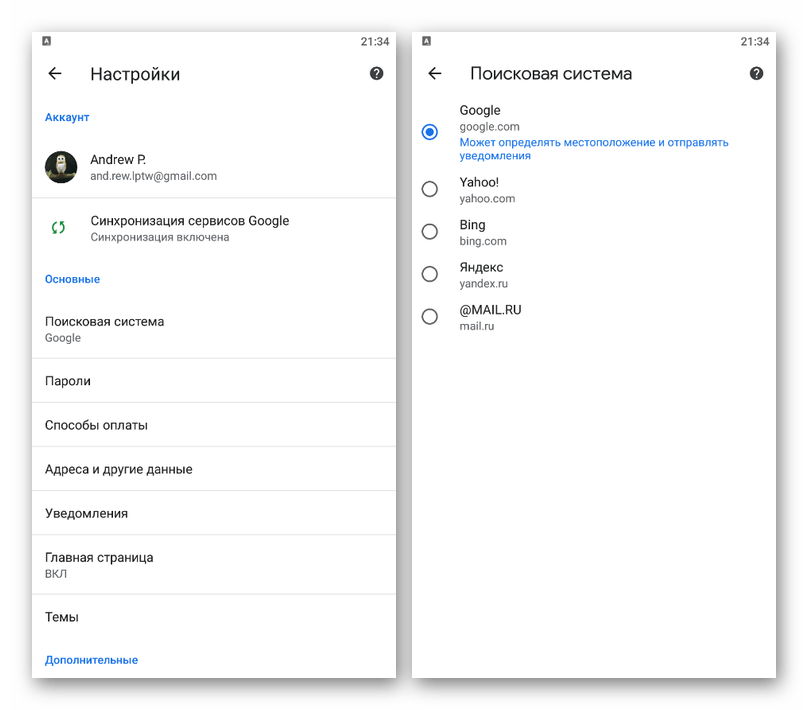Open Способы оплаты settings
Image resolution: width=808 pixels, height=710 pixels.
pyautogui.click(x=214, y=425)
